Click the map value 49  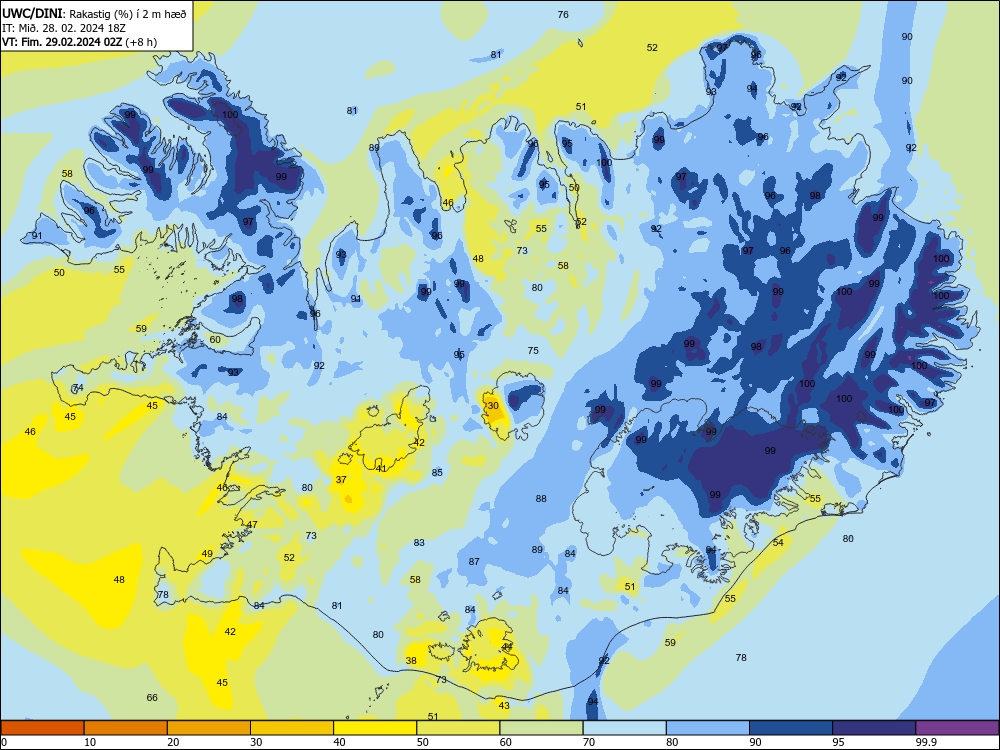pyautogui.click(x=207, y=554)
